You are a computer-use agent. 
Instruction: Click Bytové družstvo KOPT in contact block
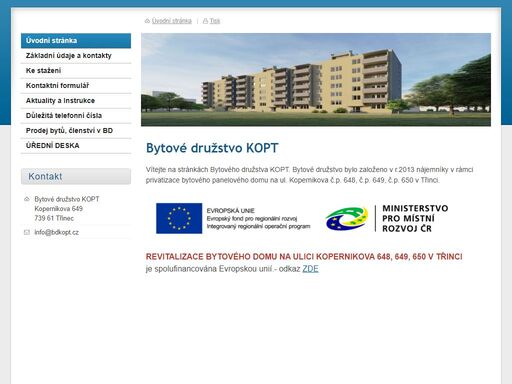pyautogui.click(x=67, y=199)
